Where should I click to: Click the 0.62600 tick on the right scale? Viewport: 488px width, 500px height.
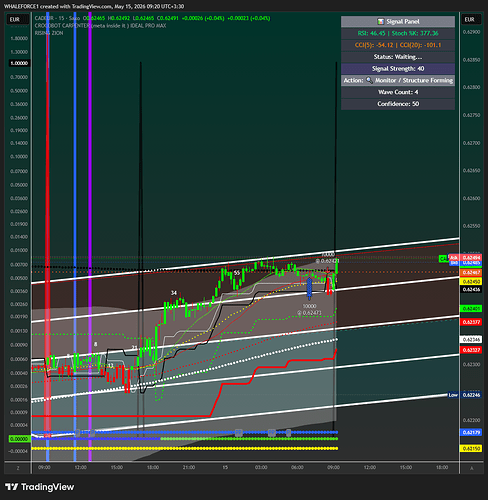(x=471, y=198)
